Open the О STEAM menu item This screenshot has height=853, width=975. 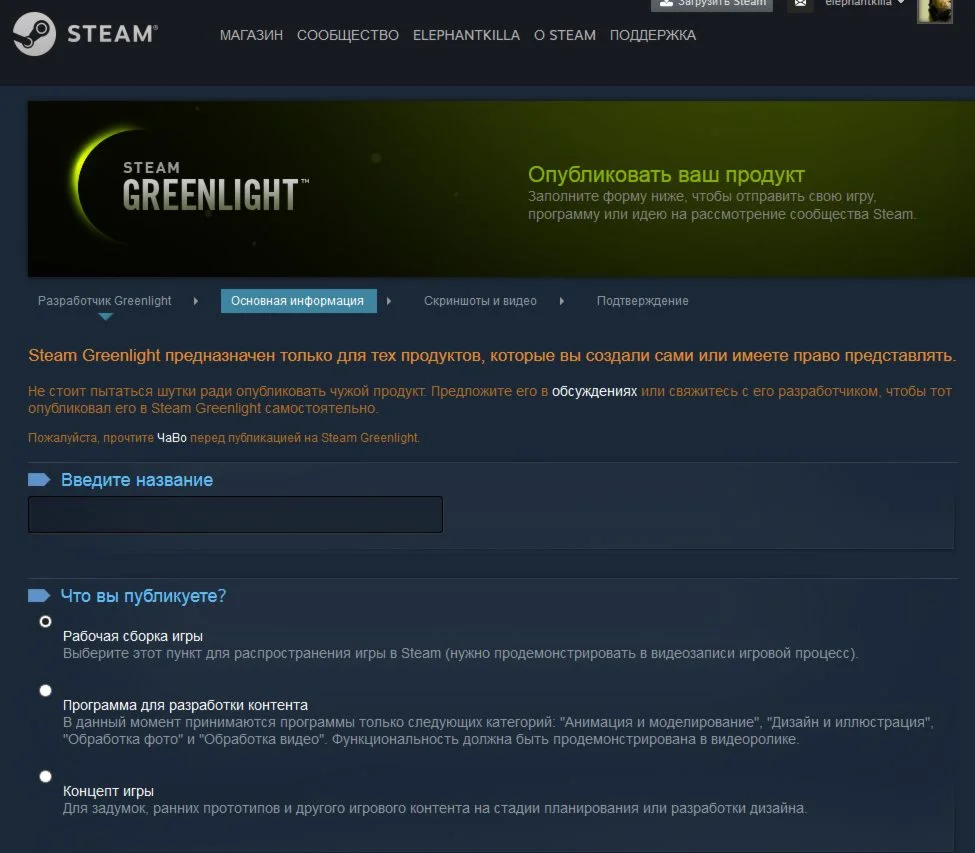[565, 35]
